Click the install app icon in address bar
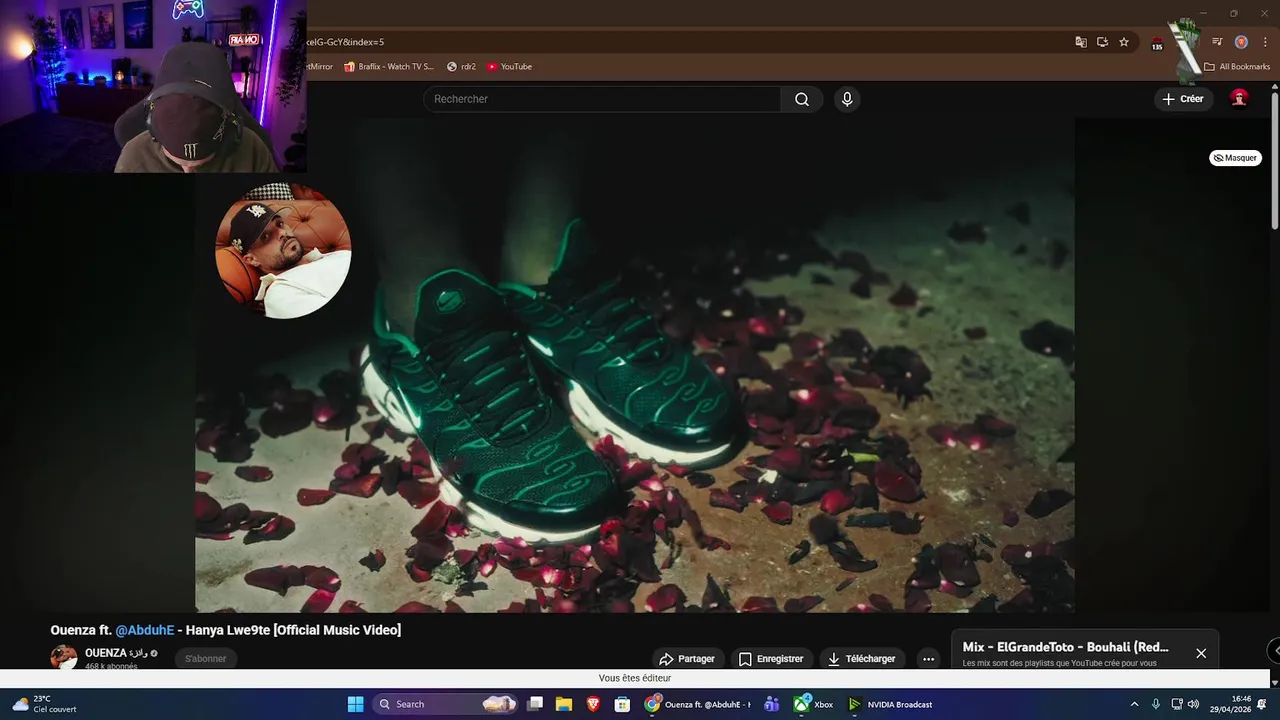 [x=1102, y=42]
